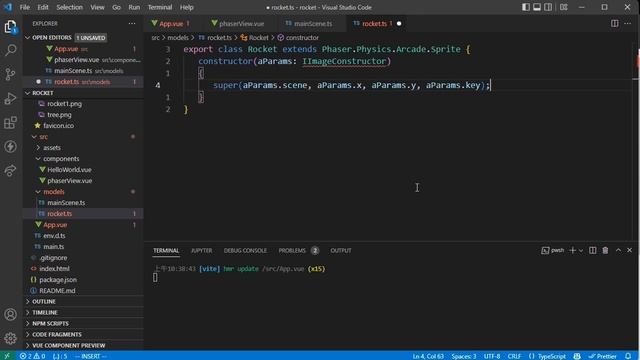Kill terminal with trash icon
Screen dimensions: 640x360
[605, 250]
